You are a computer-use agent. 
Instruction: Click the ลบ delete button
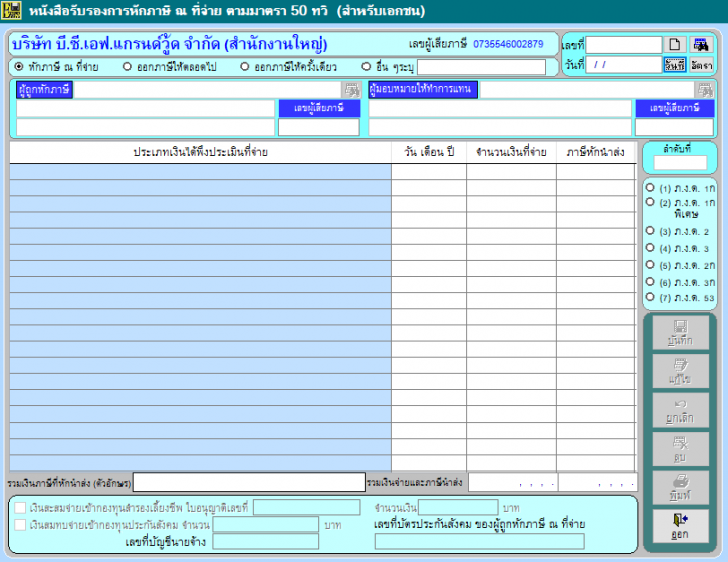click(680, 449)
